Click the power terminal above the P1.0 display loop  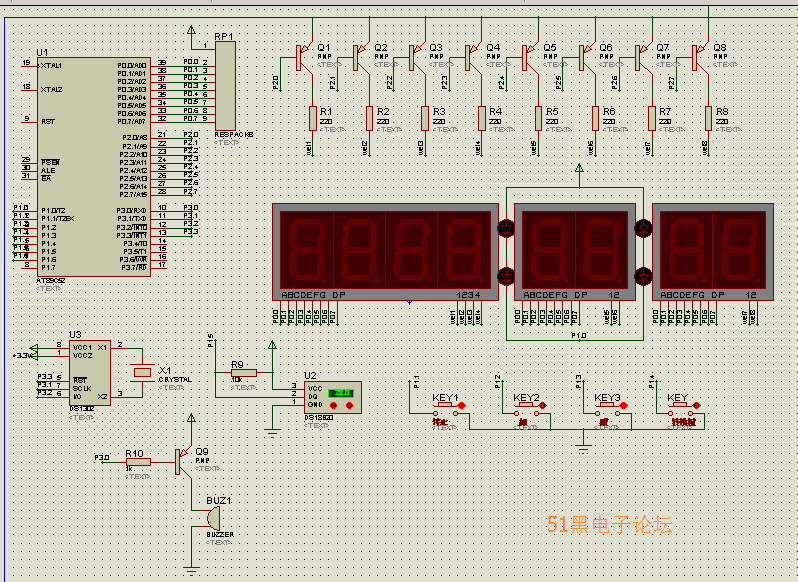click(579, 168)
